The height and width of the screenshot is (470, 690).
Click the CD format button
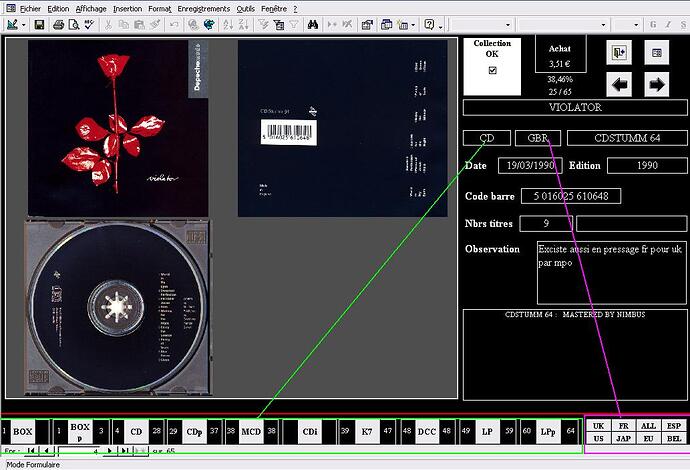click(x=136, y=432)
